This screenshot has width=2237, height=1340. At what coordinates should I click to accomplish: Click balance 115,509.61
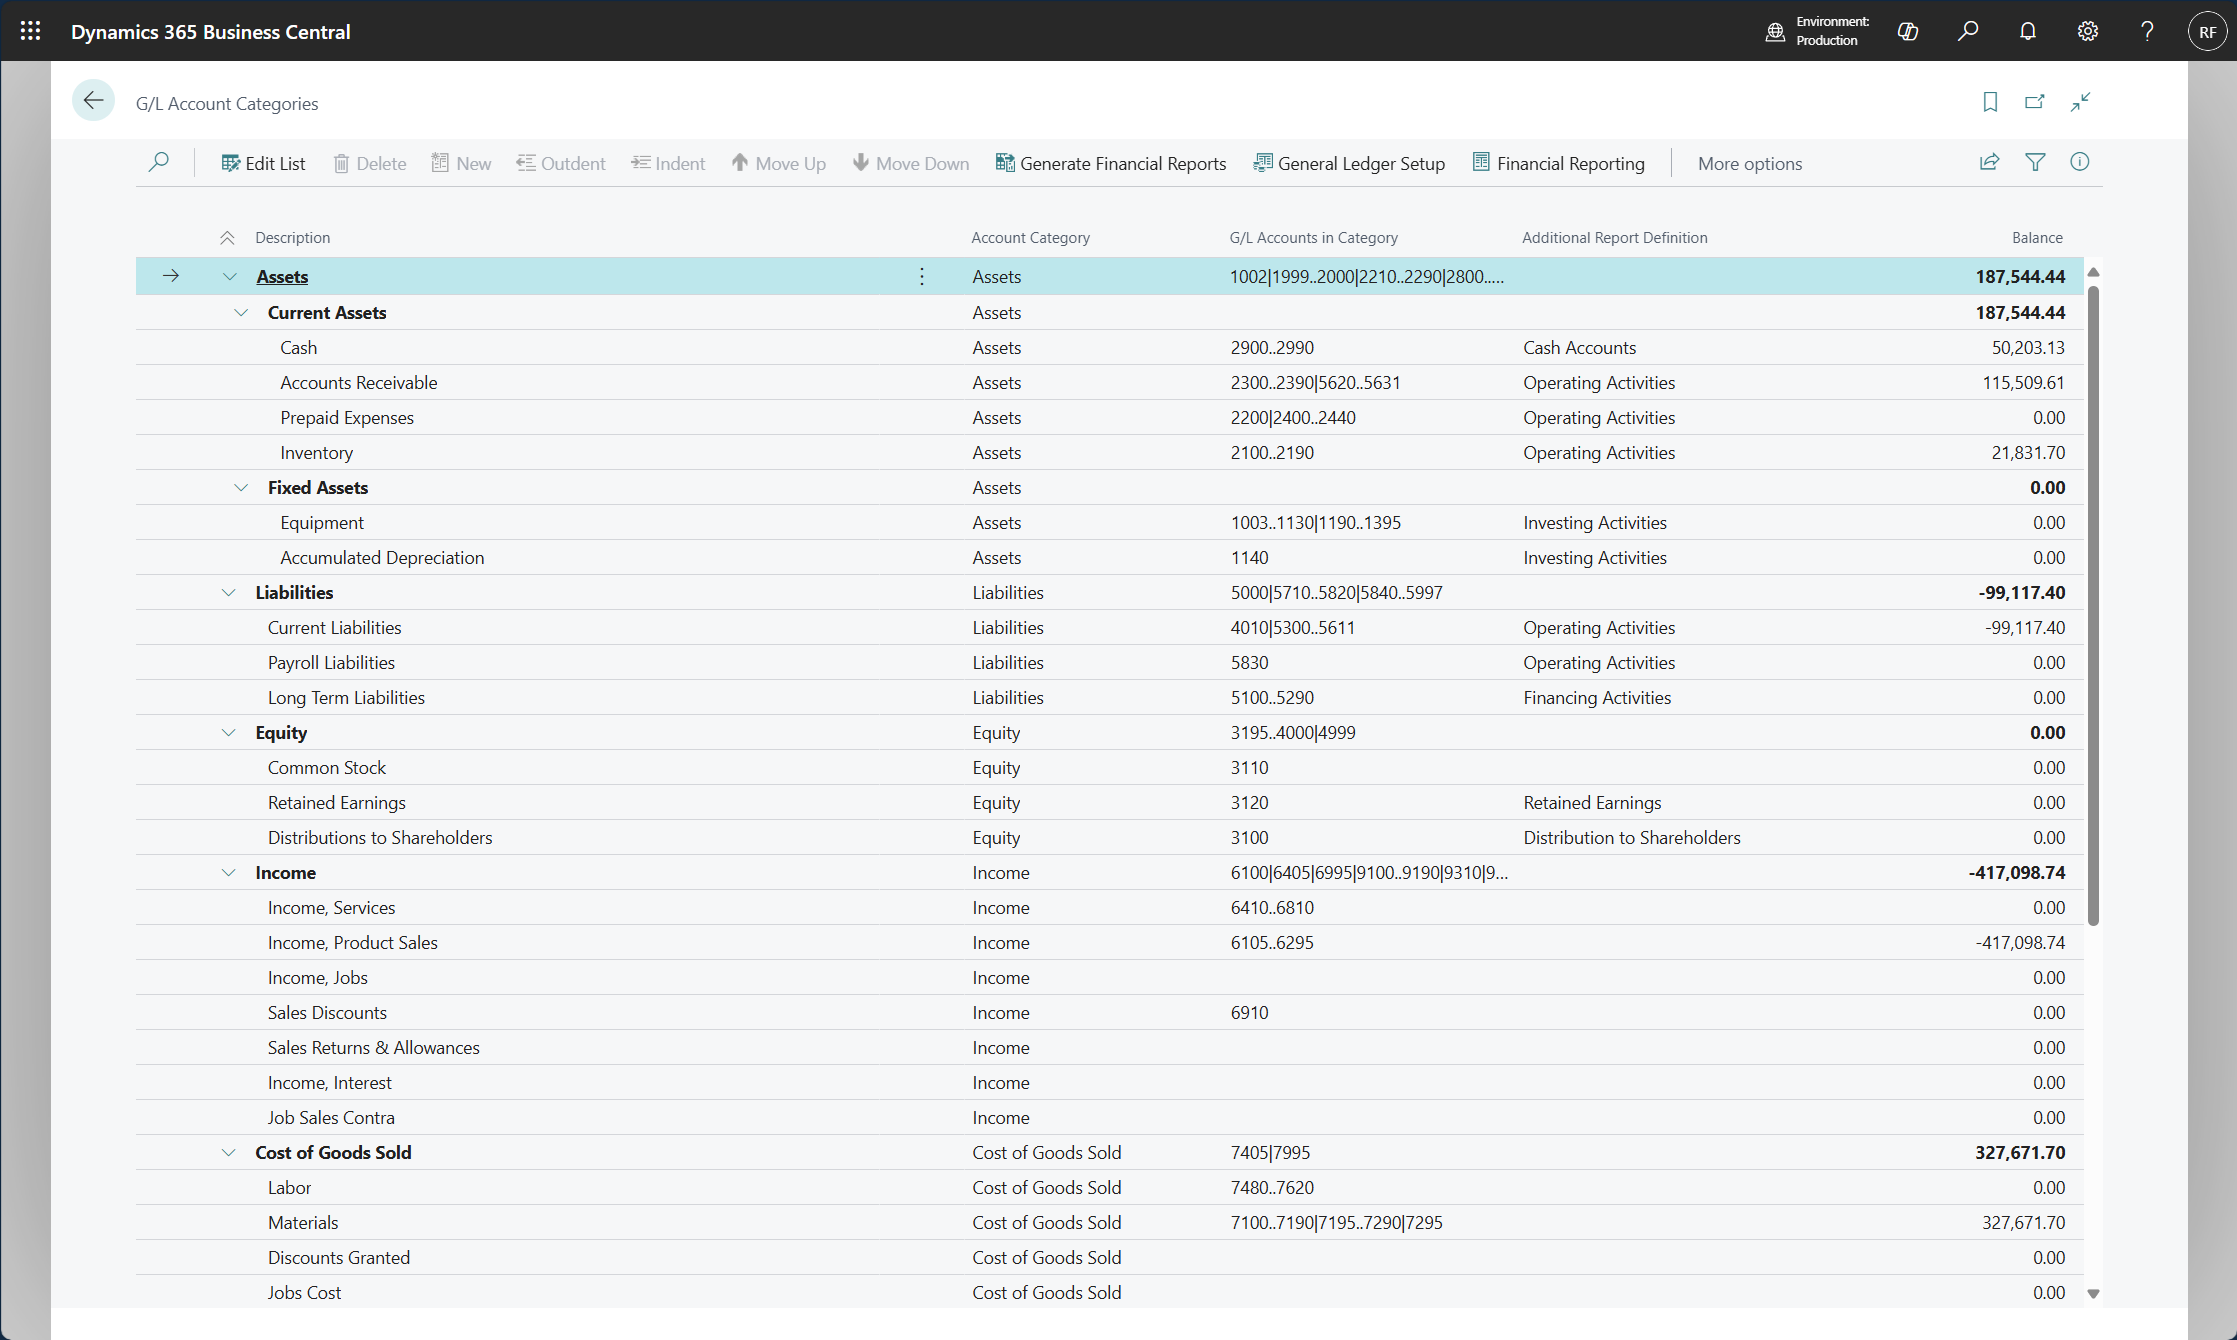[x=2023, y=383]
